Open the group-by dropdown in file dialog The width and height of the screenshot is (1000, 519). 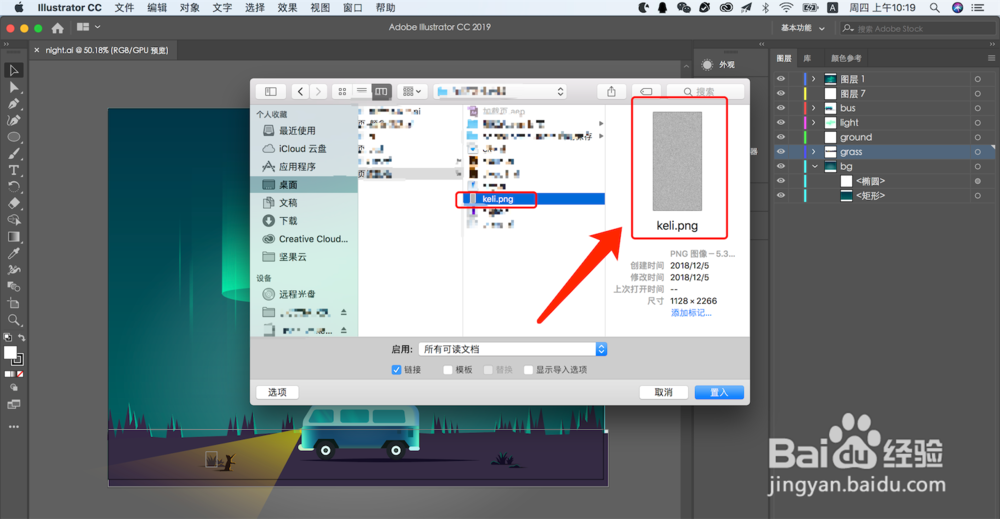coord(412,92)
